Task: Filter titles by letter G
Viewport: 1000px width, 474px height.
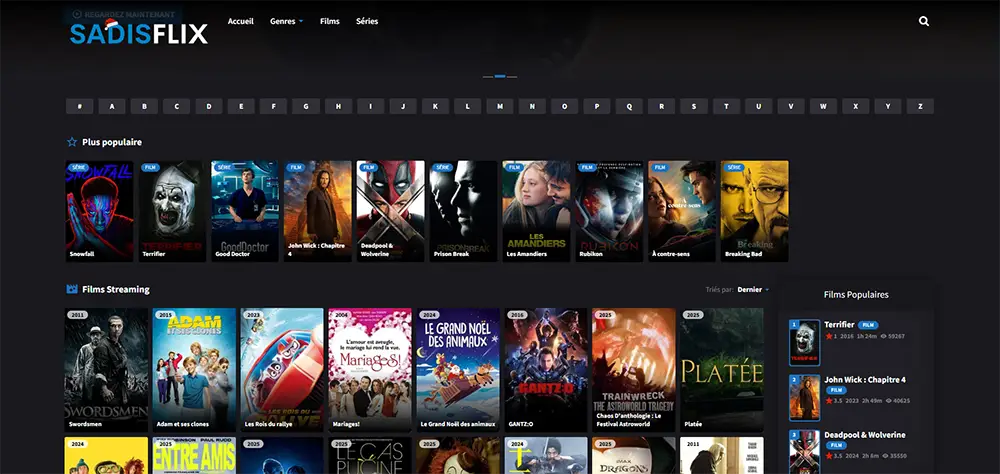Action: coord(306,107)
